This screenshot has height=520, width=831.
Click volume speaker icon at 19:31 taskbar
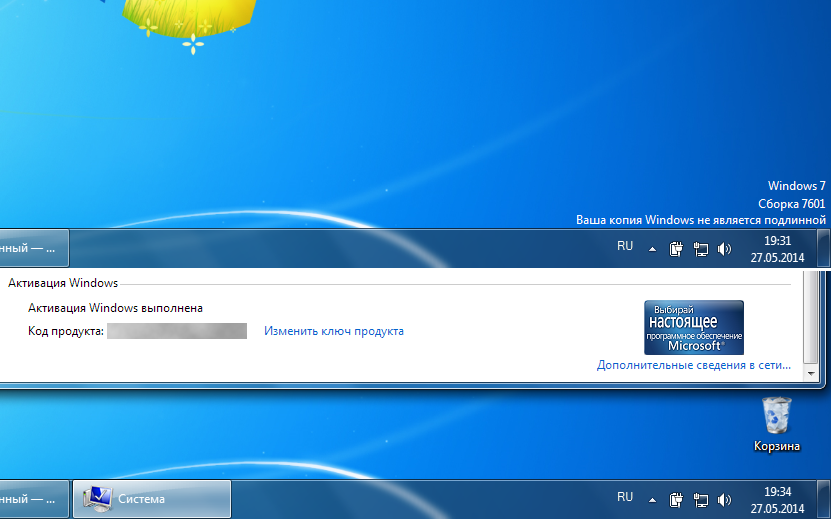coord(724,249)
